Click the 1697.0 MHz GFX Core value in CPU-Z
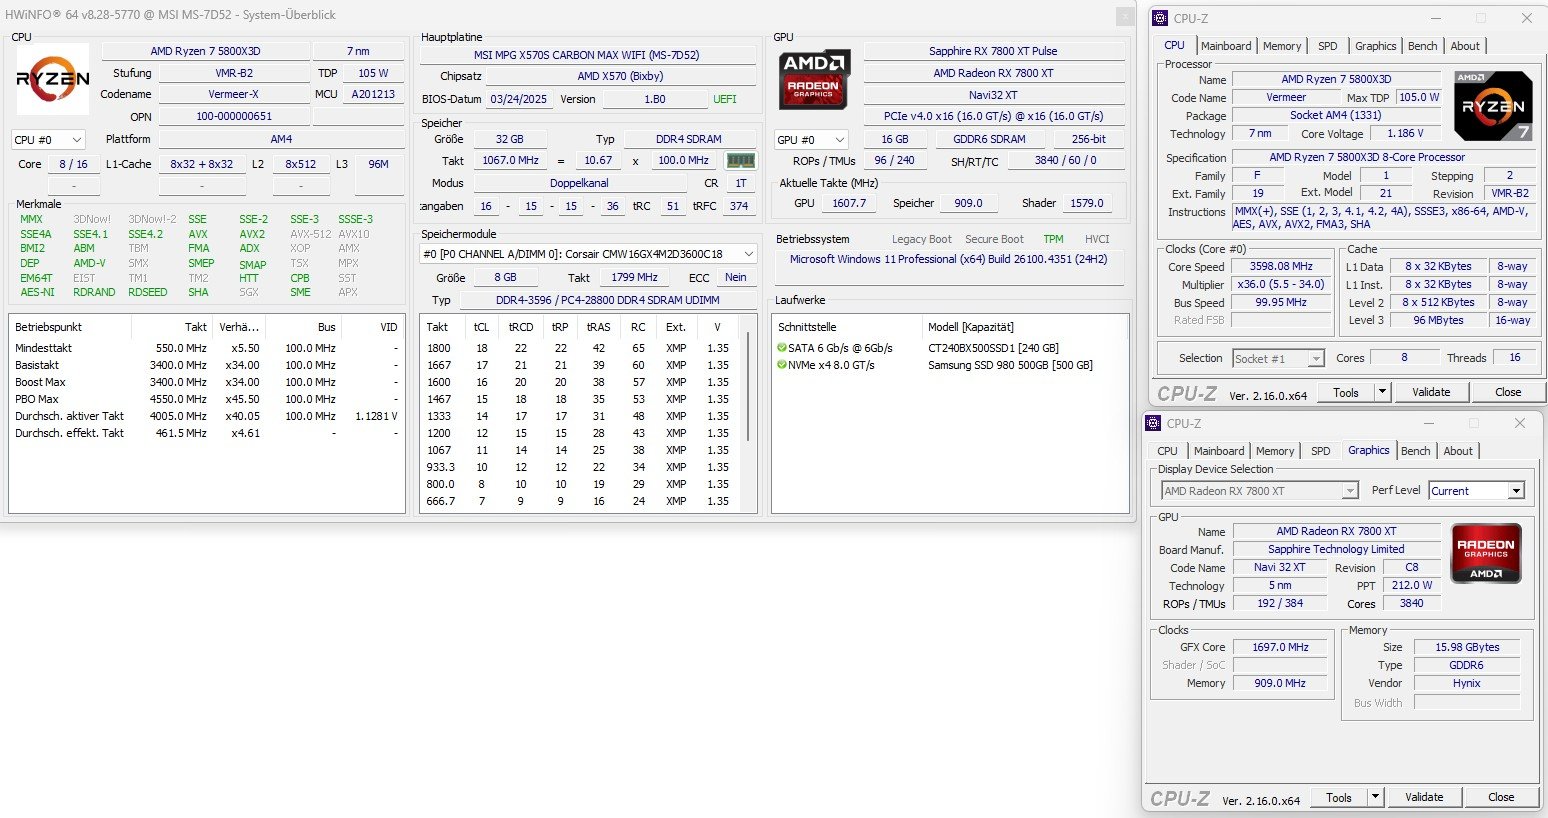 pos(1280,647)
